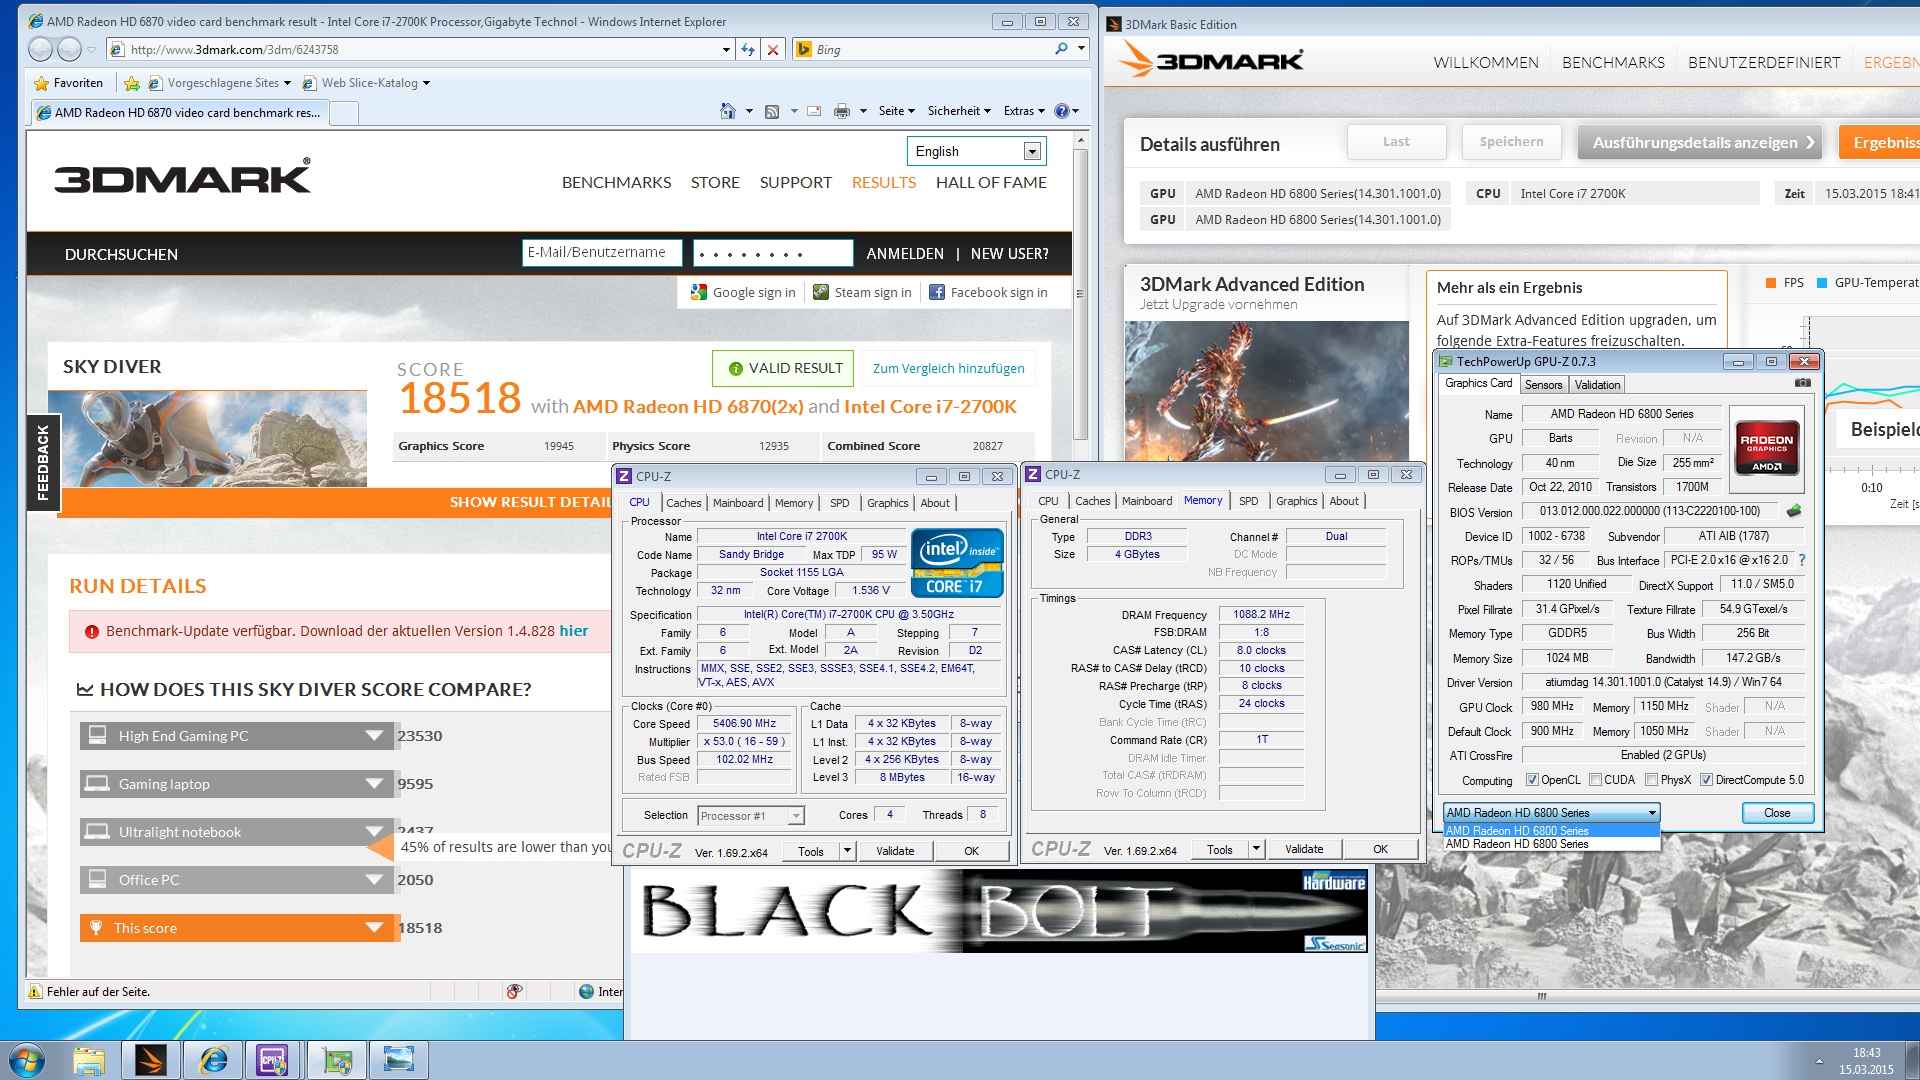Click the hier update download link
The image size is (1920, 1080).
tap(573, 631)
